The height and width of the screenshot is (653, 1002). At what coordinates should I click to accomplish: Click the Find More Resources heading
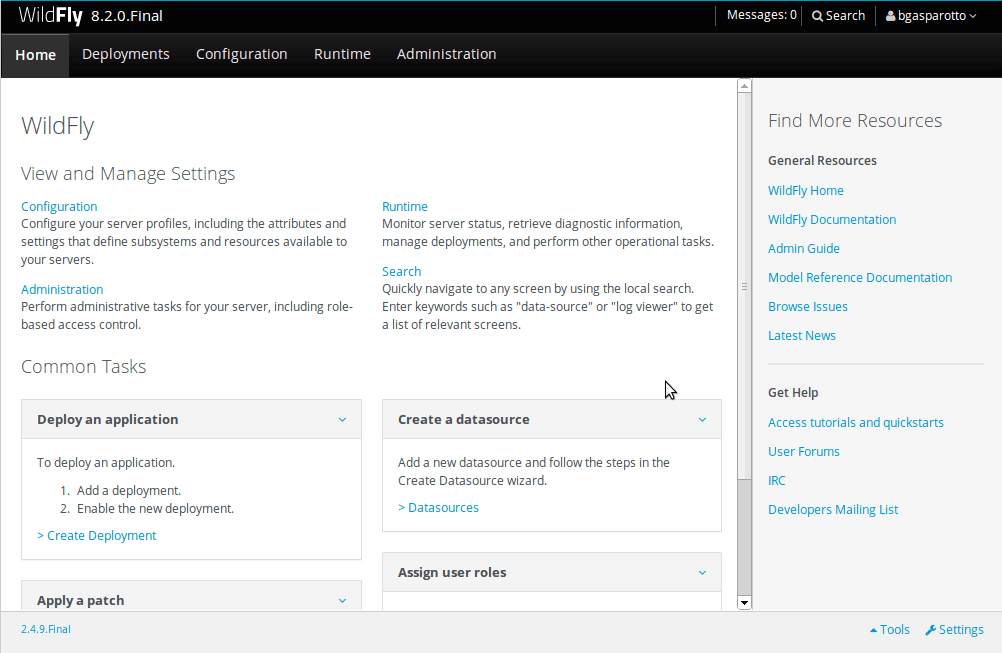[x=854, y=121]
